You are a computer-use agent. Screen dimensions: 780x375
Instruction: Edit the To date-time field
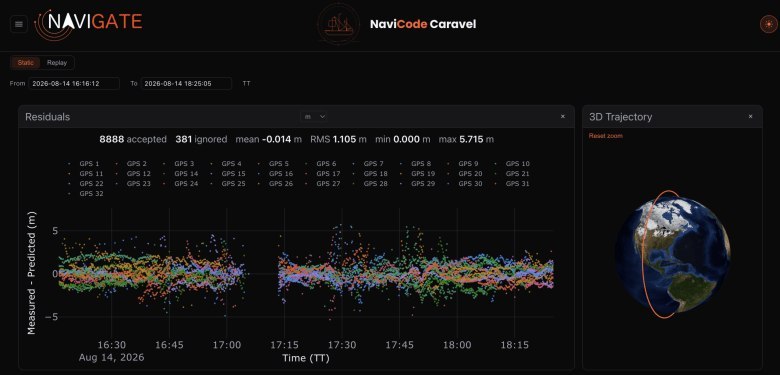(x=186, y=84)
